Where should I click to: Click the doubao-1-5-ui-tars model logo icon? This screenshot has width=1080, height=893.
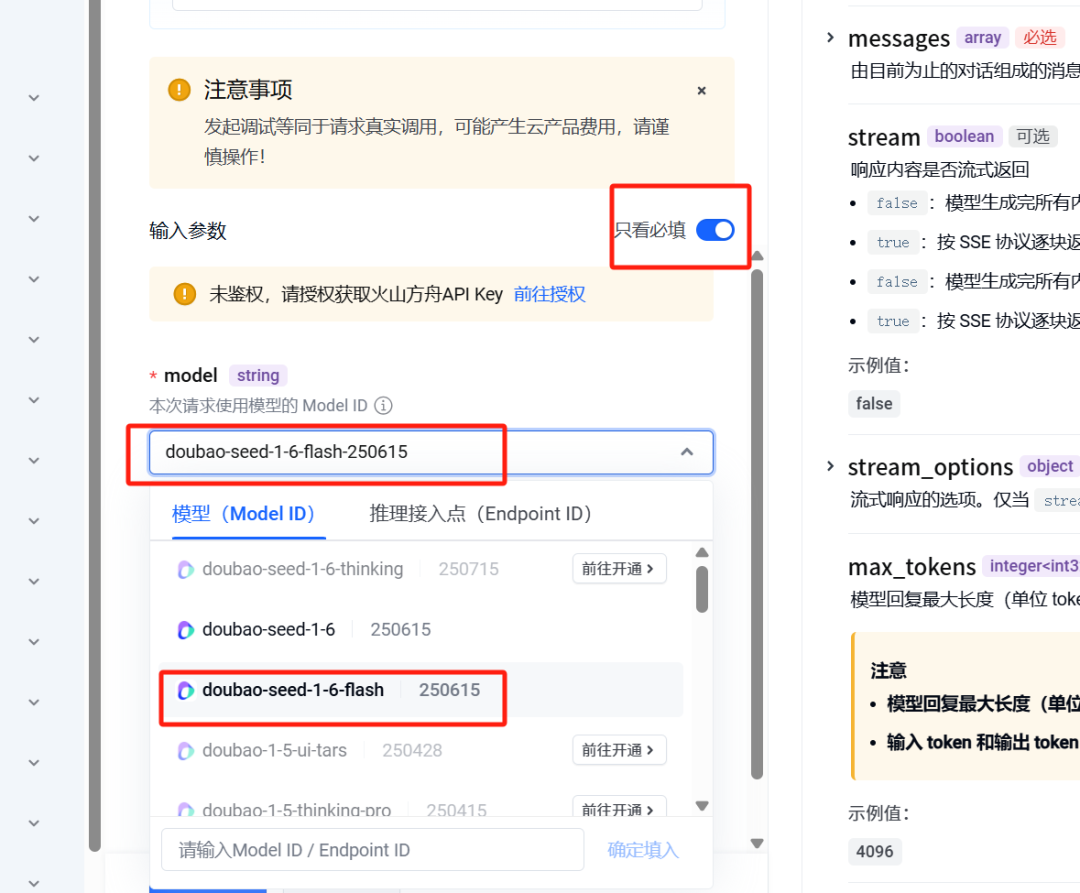(x=185, y=751)
